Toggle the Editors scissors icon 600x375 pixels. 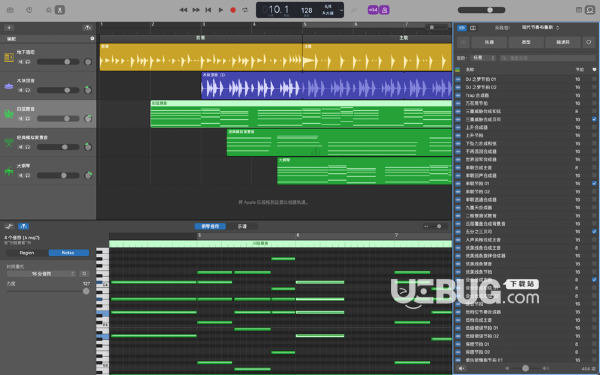pyautogui.click(x=60, y=10)
